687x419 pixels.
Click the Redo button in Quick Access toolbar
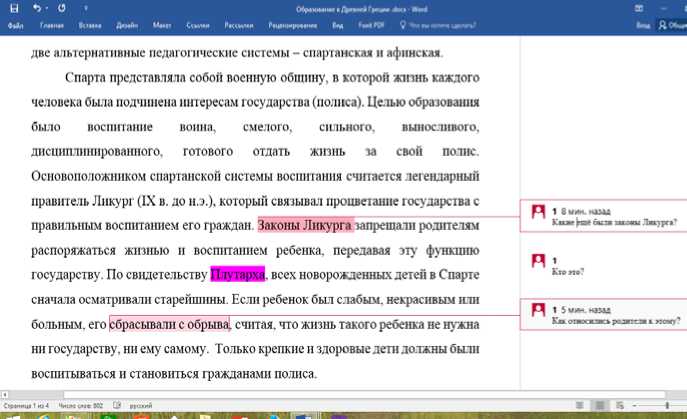click(59, 8)
